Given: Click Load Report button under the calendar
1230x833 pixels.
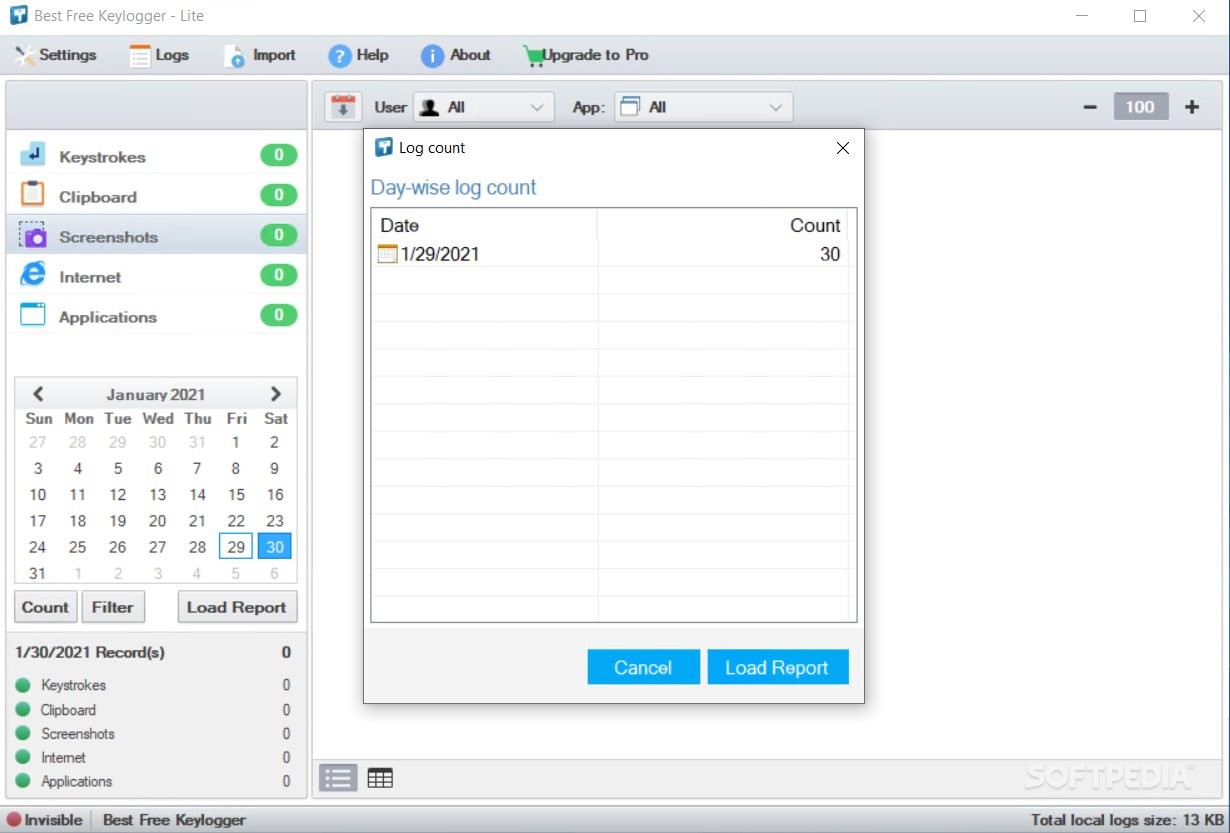Looking at the screenshot, I should click(237, 607).
